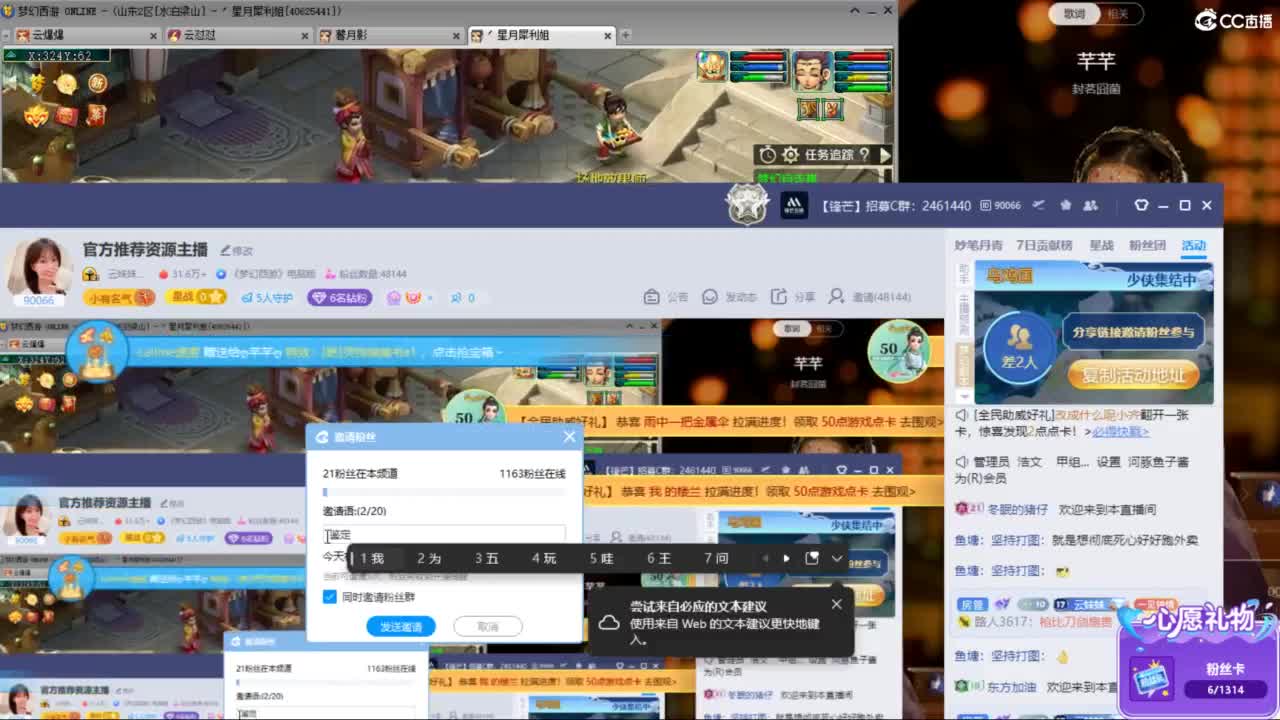Open the 必得快戳 link in chat
The width and height of the screenshot is (1280, 720).
point(1120,431)
